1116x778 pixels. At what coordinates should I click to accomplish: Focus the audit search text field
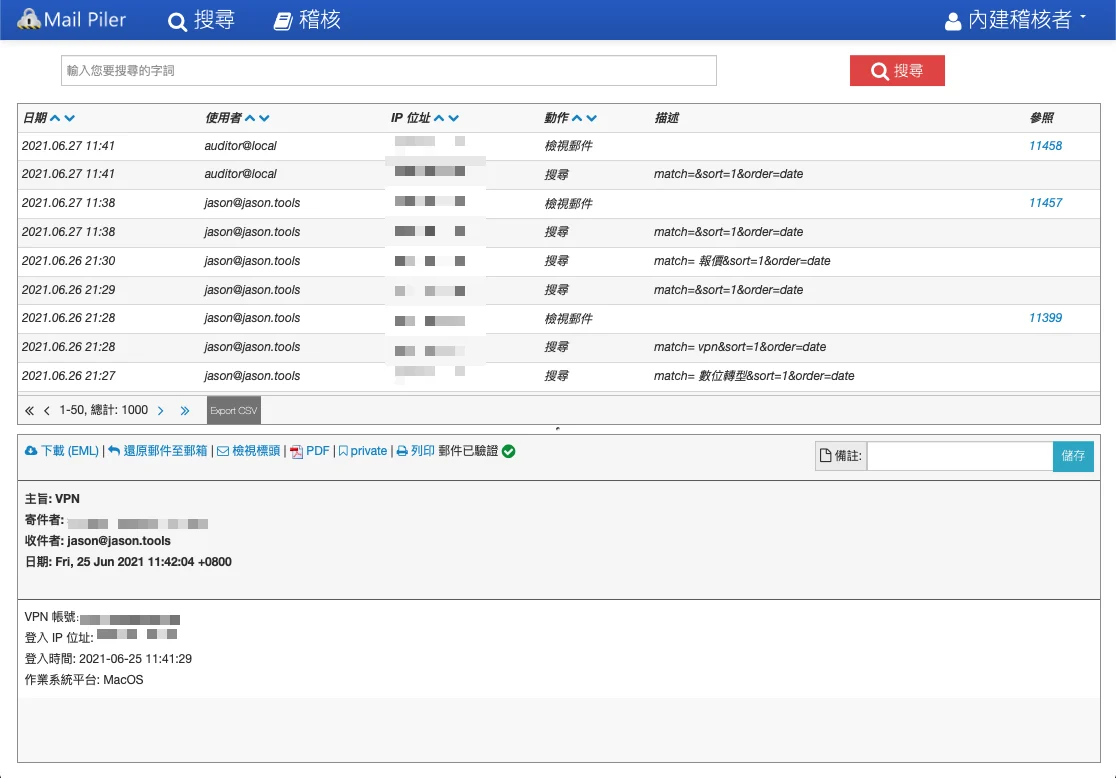[389, 70]
